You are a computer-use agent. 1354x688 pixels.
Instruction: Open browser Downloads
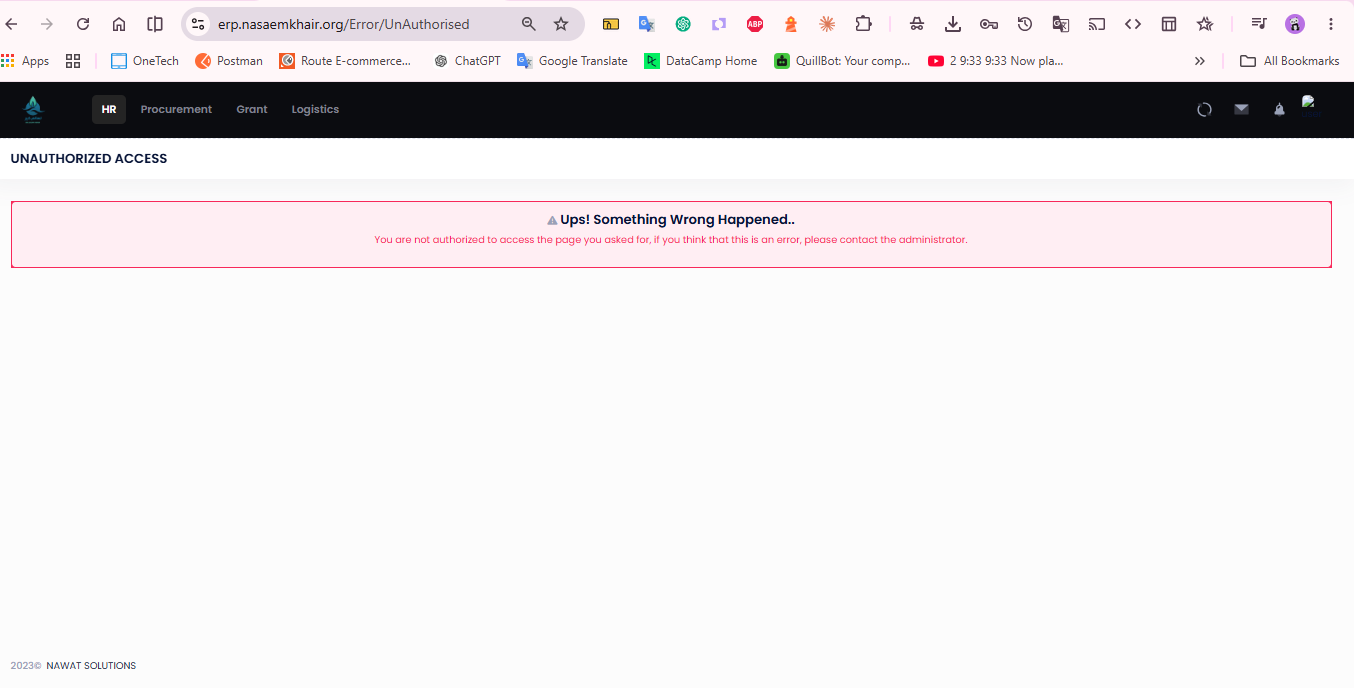click(953, 24)
